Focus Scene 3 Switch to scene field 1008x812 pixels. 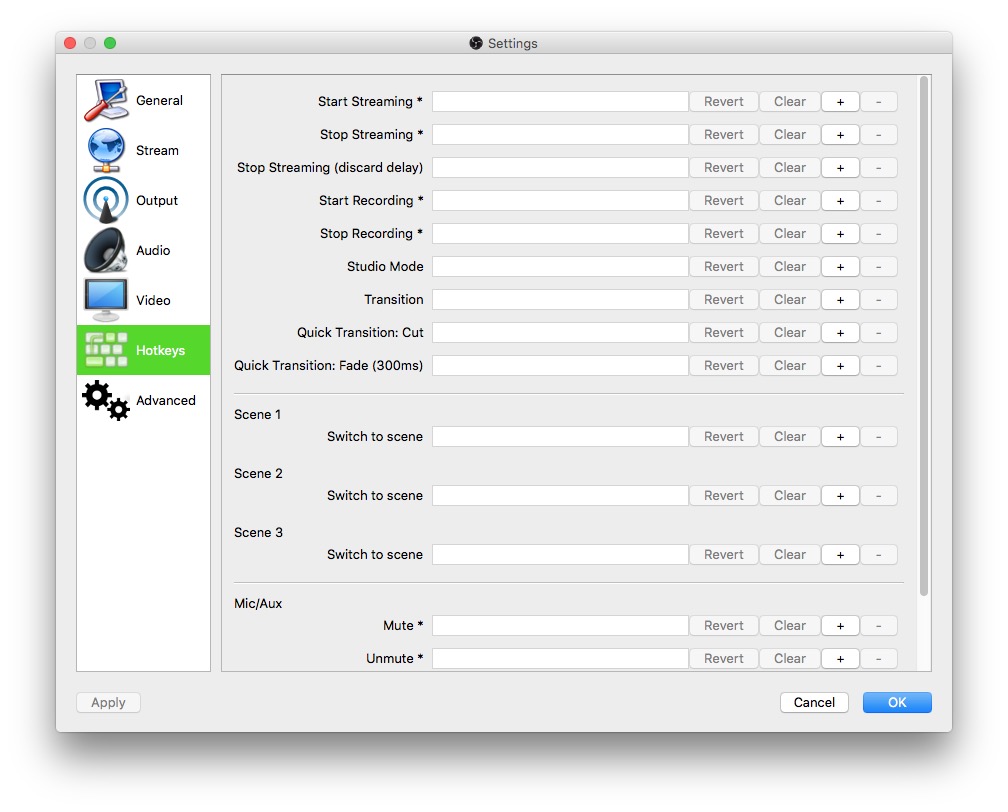click(560, 554)
